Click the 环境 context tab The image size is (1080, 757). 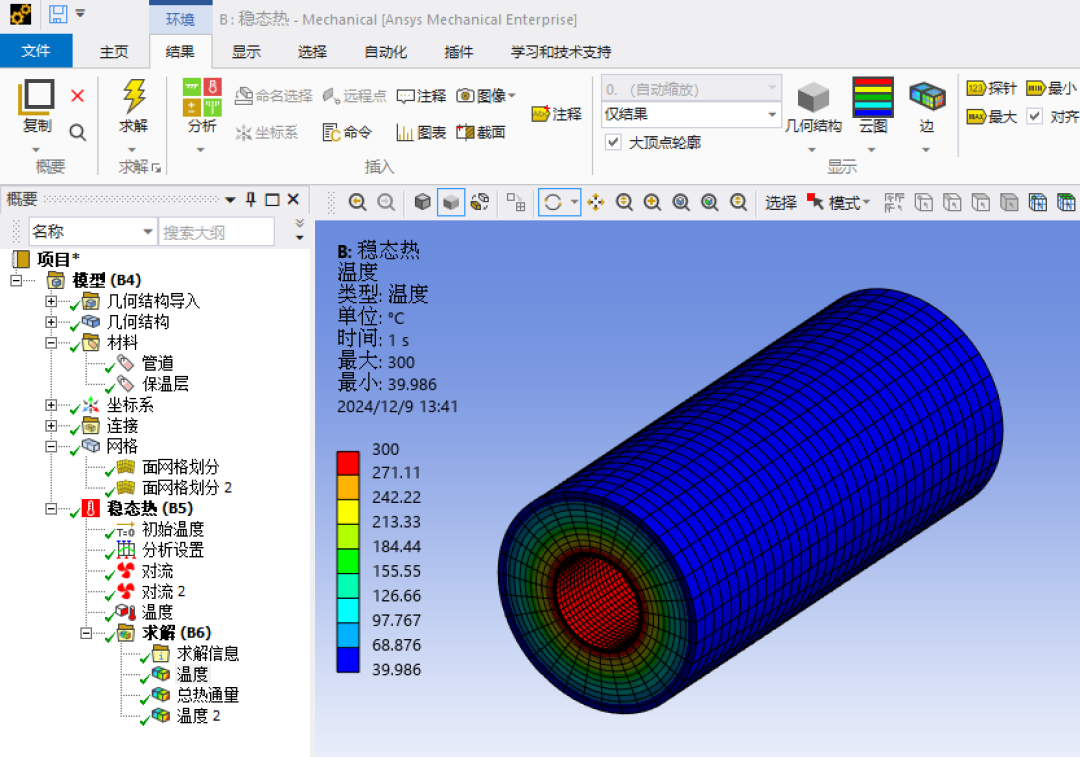(180, 19)
